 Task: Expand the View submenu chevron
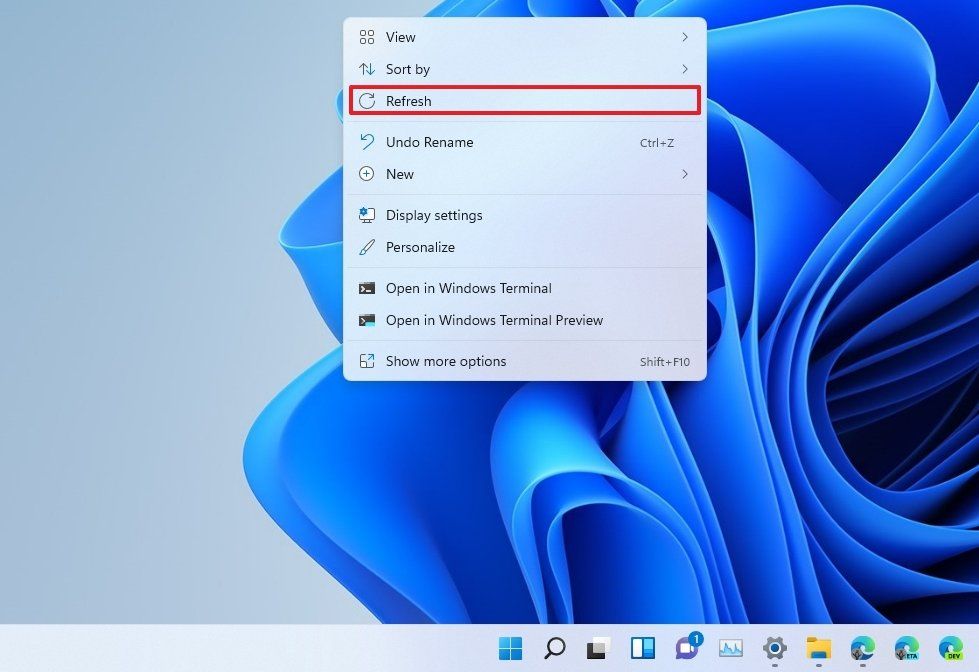(x=686, y=37)
